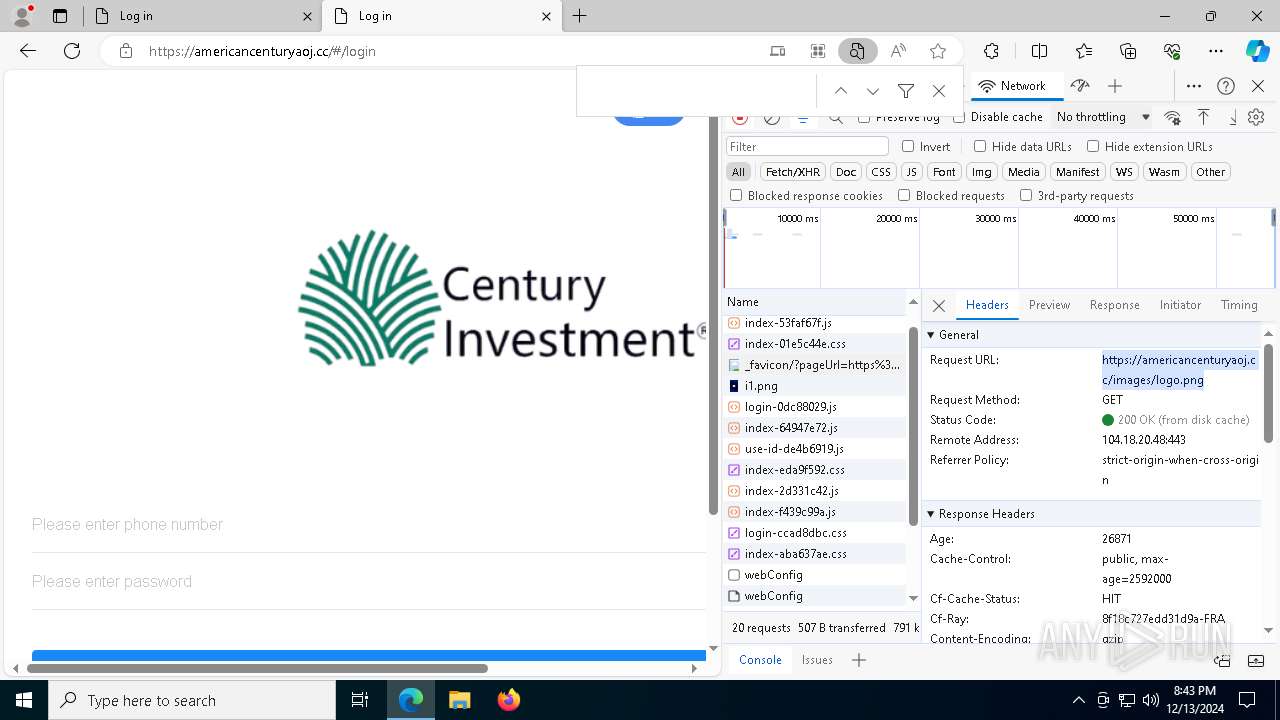
Task: Switch to Initiator tab
Action: [1180, 305]
